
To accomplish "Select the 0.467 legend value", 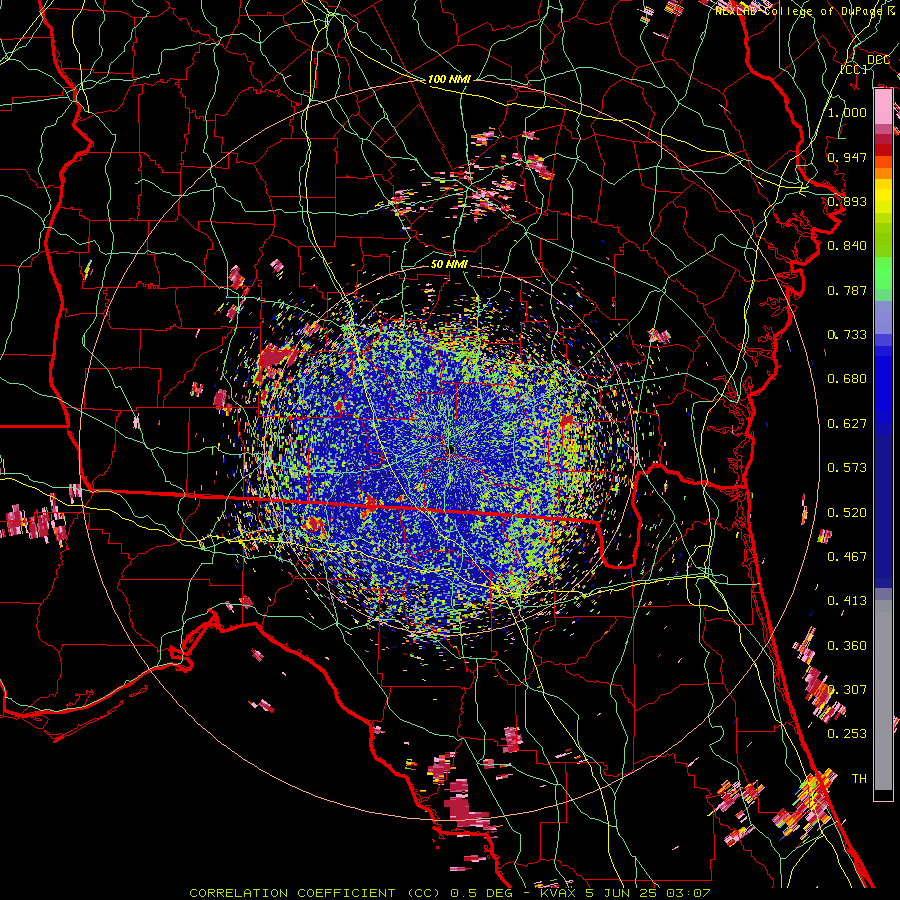I will 847,557.
